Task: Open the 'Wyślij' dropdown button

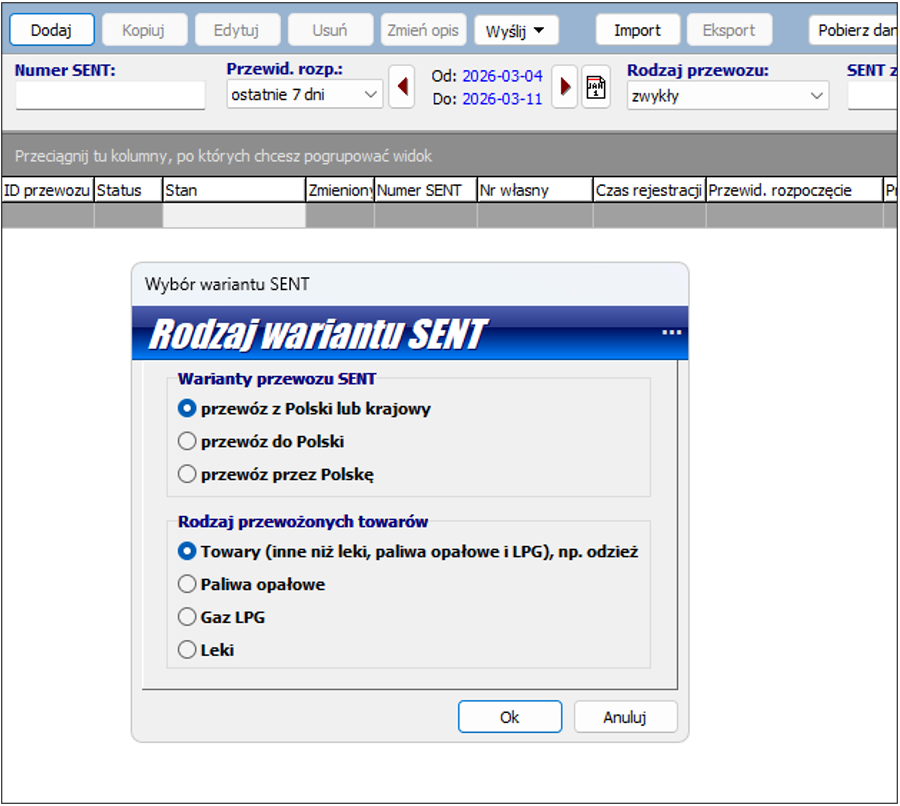Action: point(516,30)
